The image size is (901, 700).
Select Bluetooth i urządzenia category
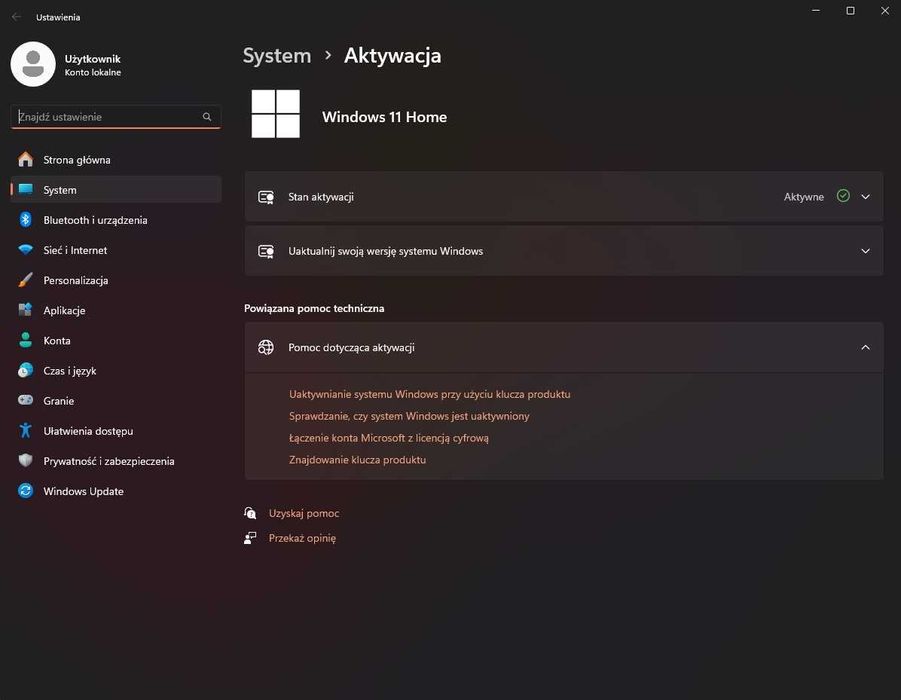(116, 220)
